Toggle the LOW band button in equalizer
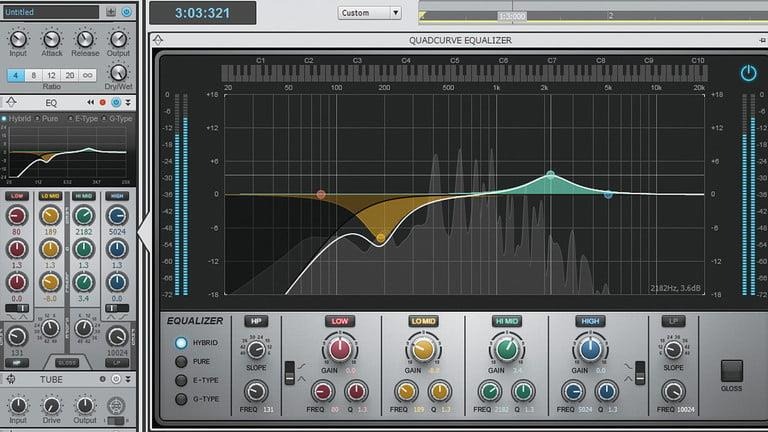The image size is (768, 432). 339,321
